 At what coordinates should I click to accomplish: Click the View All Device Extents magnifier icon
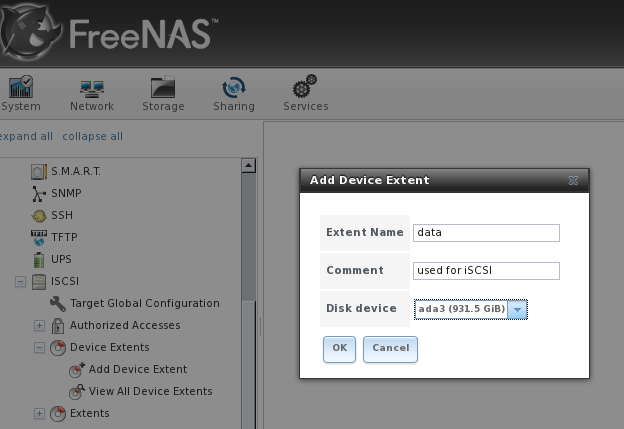(76, 392)
